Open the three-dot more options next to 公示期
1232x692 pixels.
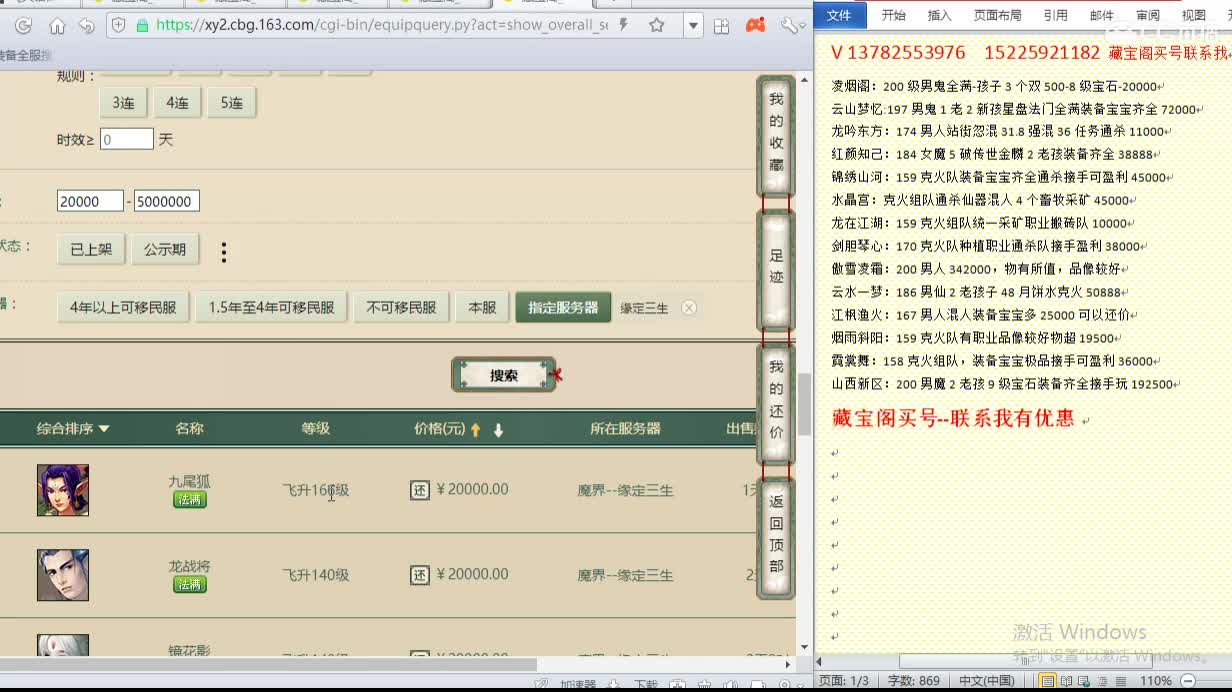[x=224, y=252]
